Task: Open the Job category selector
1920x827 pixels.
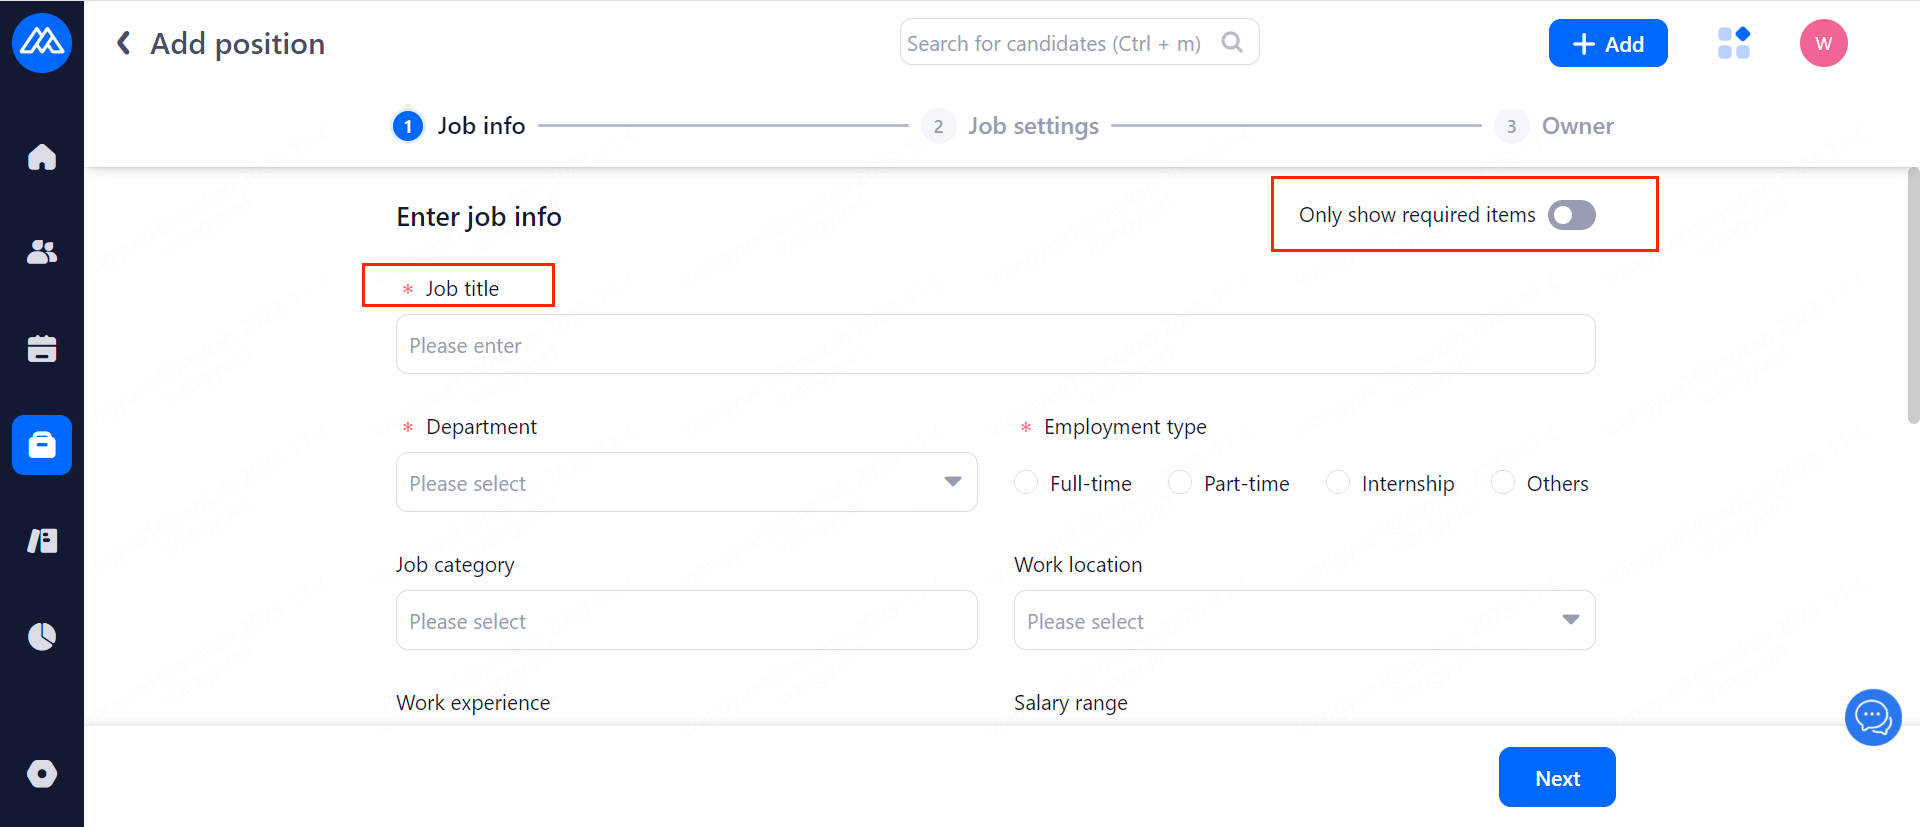Action: pos(686,620)
